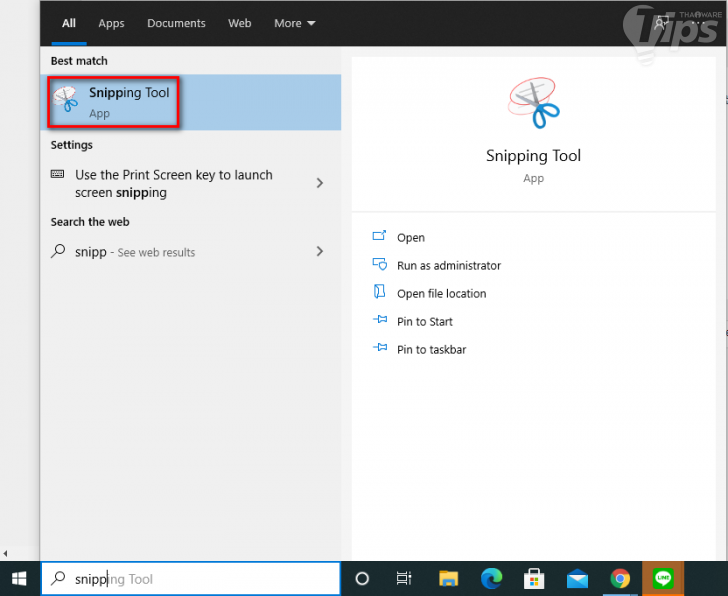728x596 pixels.
Task: Select 'snipp - See web results' suggestion
Action: click(190, 252)
